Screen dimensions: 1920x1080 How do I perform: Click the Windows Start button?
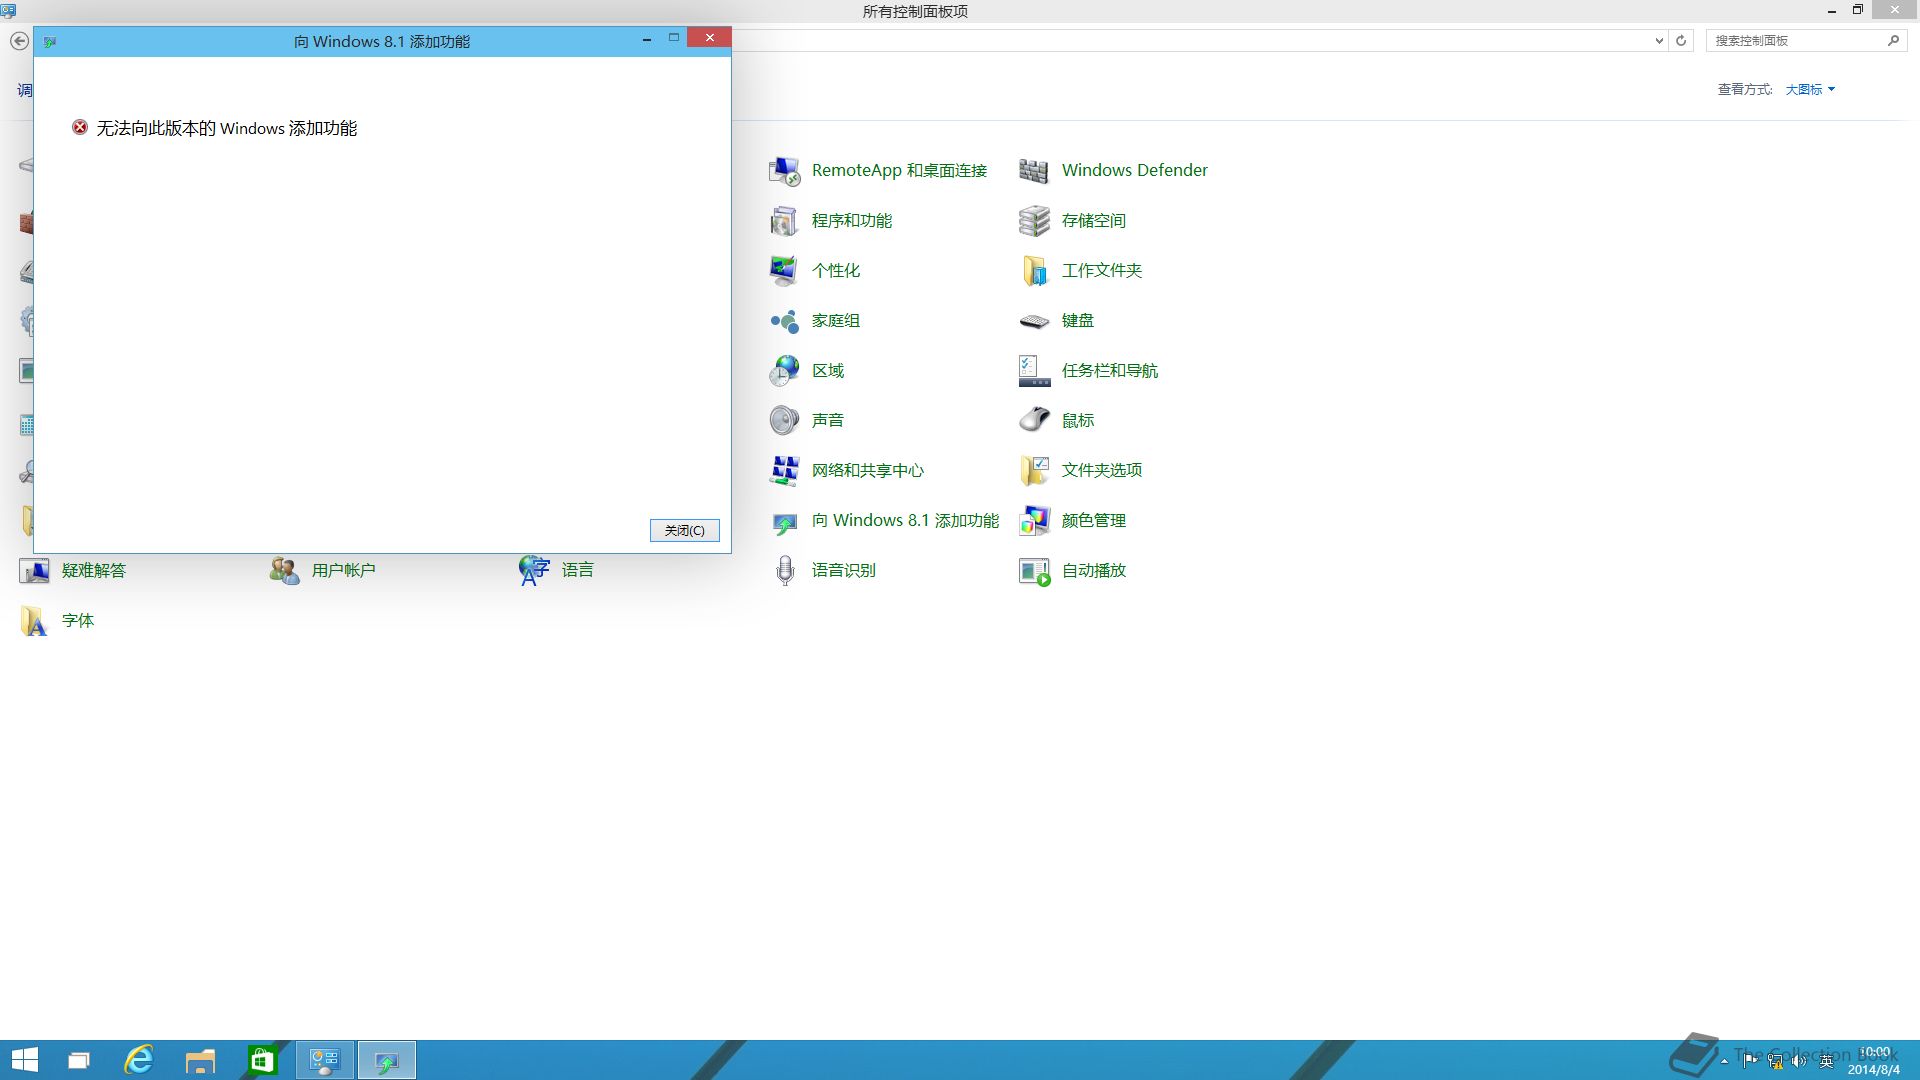[25, 1060]
